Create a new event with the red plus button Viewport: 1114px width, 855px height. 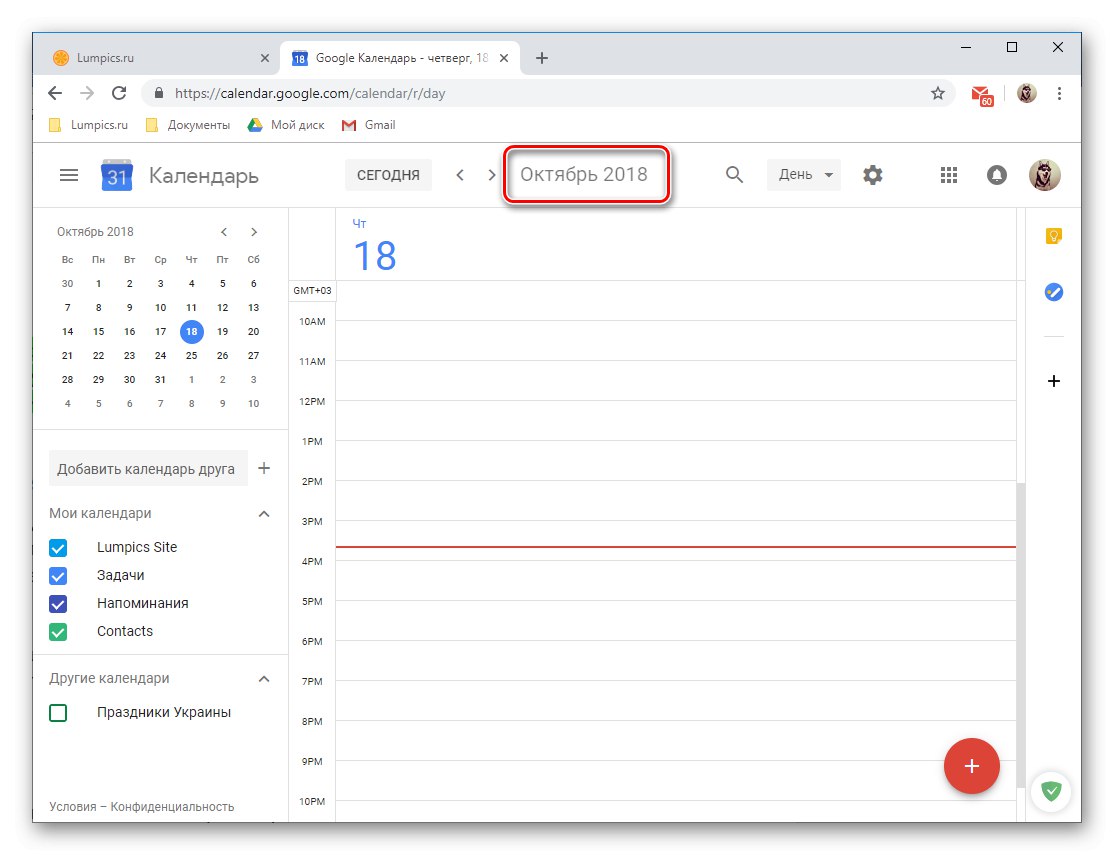click(971, 766)
